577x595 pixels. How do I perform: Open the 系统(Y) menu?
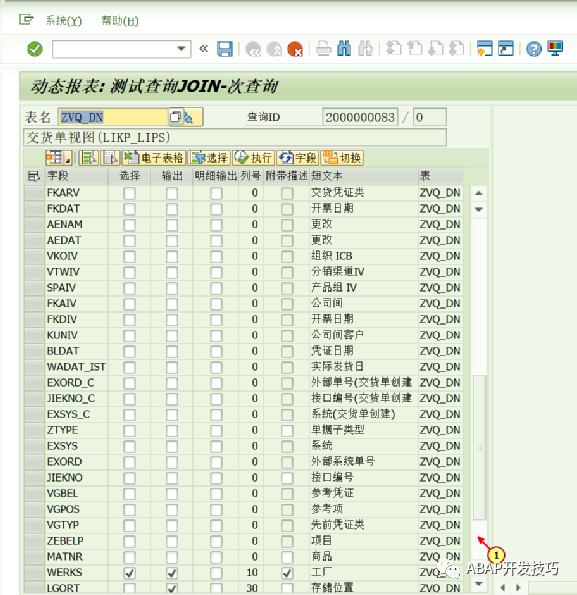click(64, 20)
